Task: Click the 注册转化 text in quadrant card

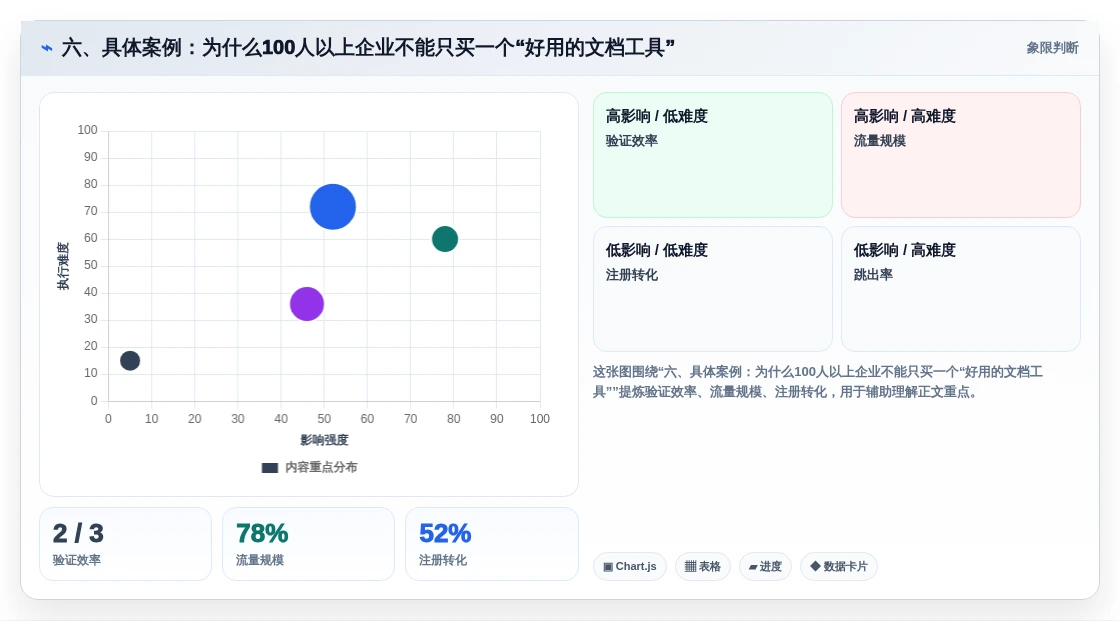Action: click(x=631, y=274)
